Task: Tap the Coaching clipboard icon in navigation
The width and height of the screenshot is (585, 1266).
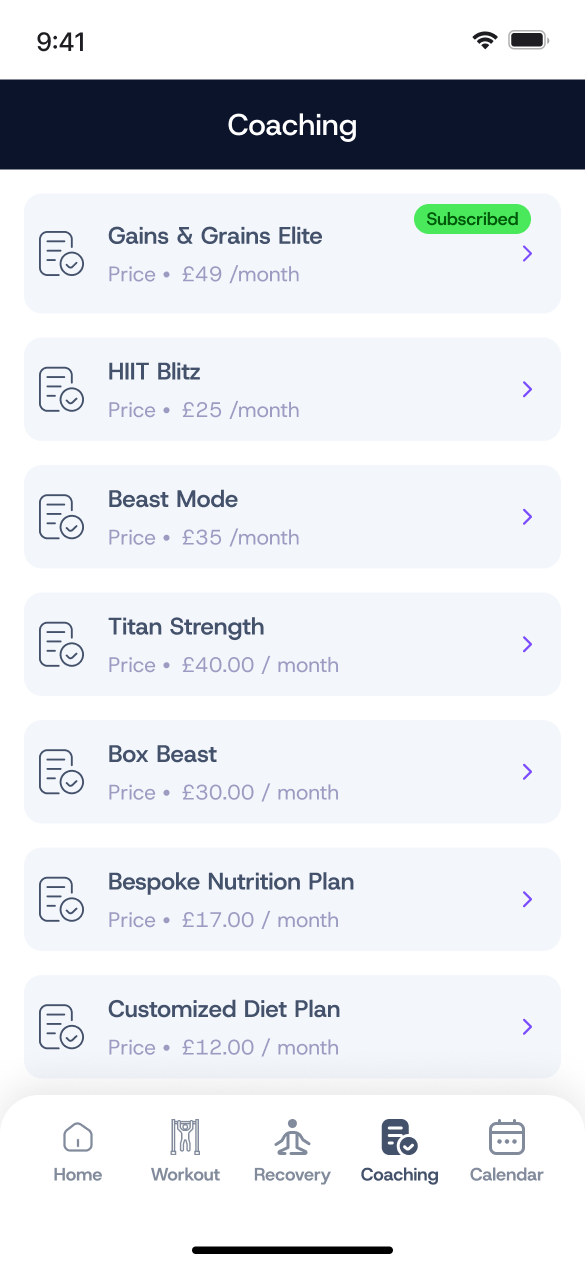Action: click(x=399, y=1137)
